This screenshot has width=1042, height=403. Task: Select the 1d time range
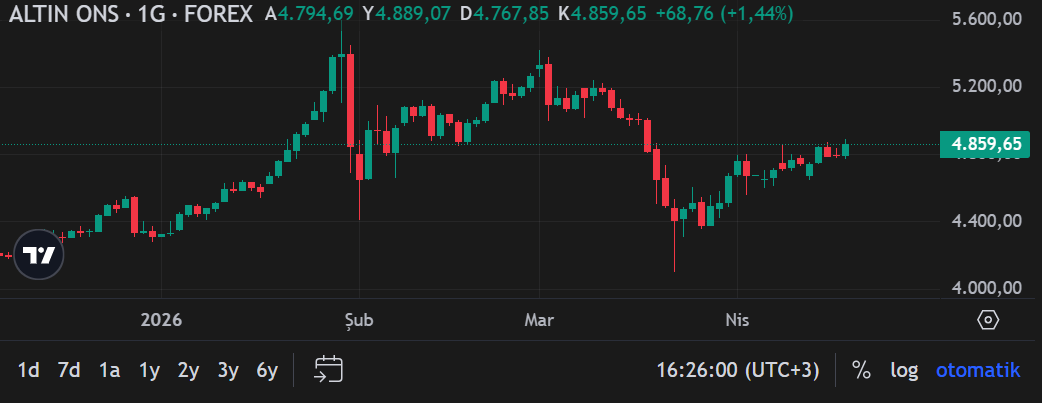tap(29, 370)
